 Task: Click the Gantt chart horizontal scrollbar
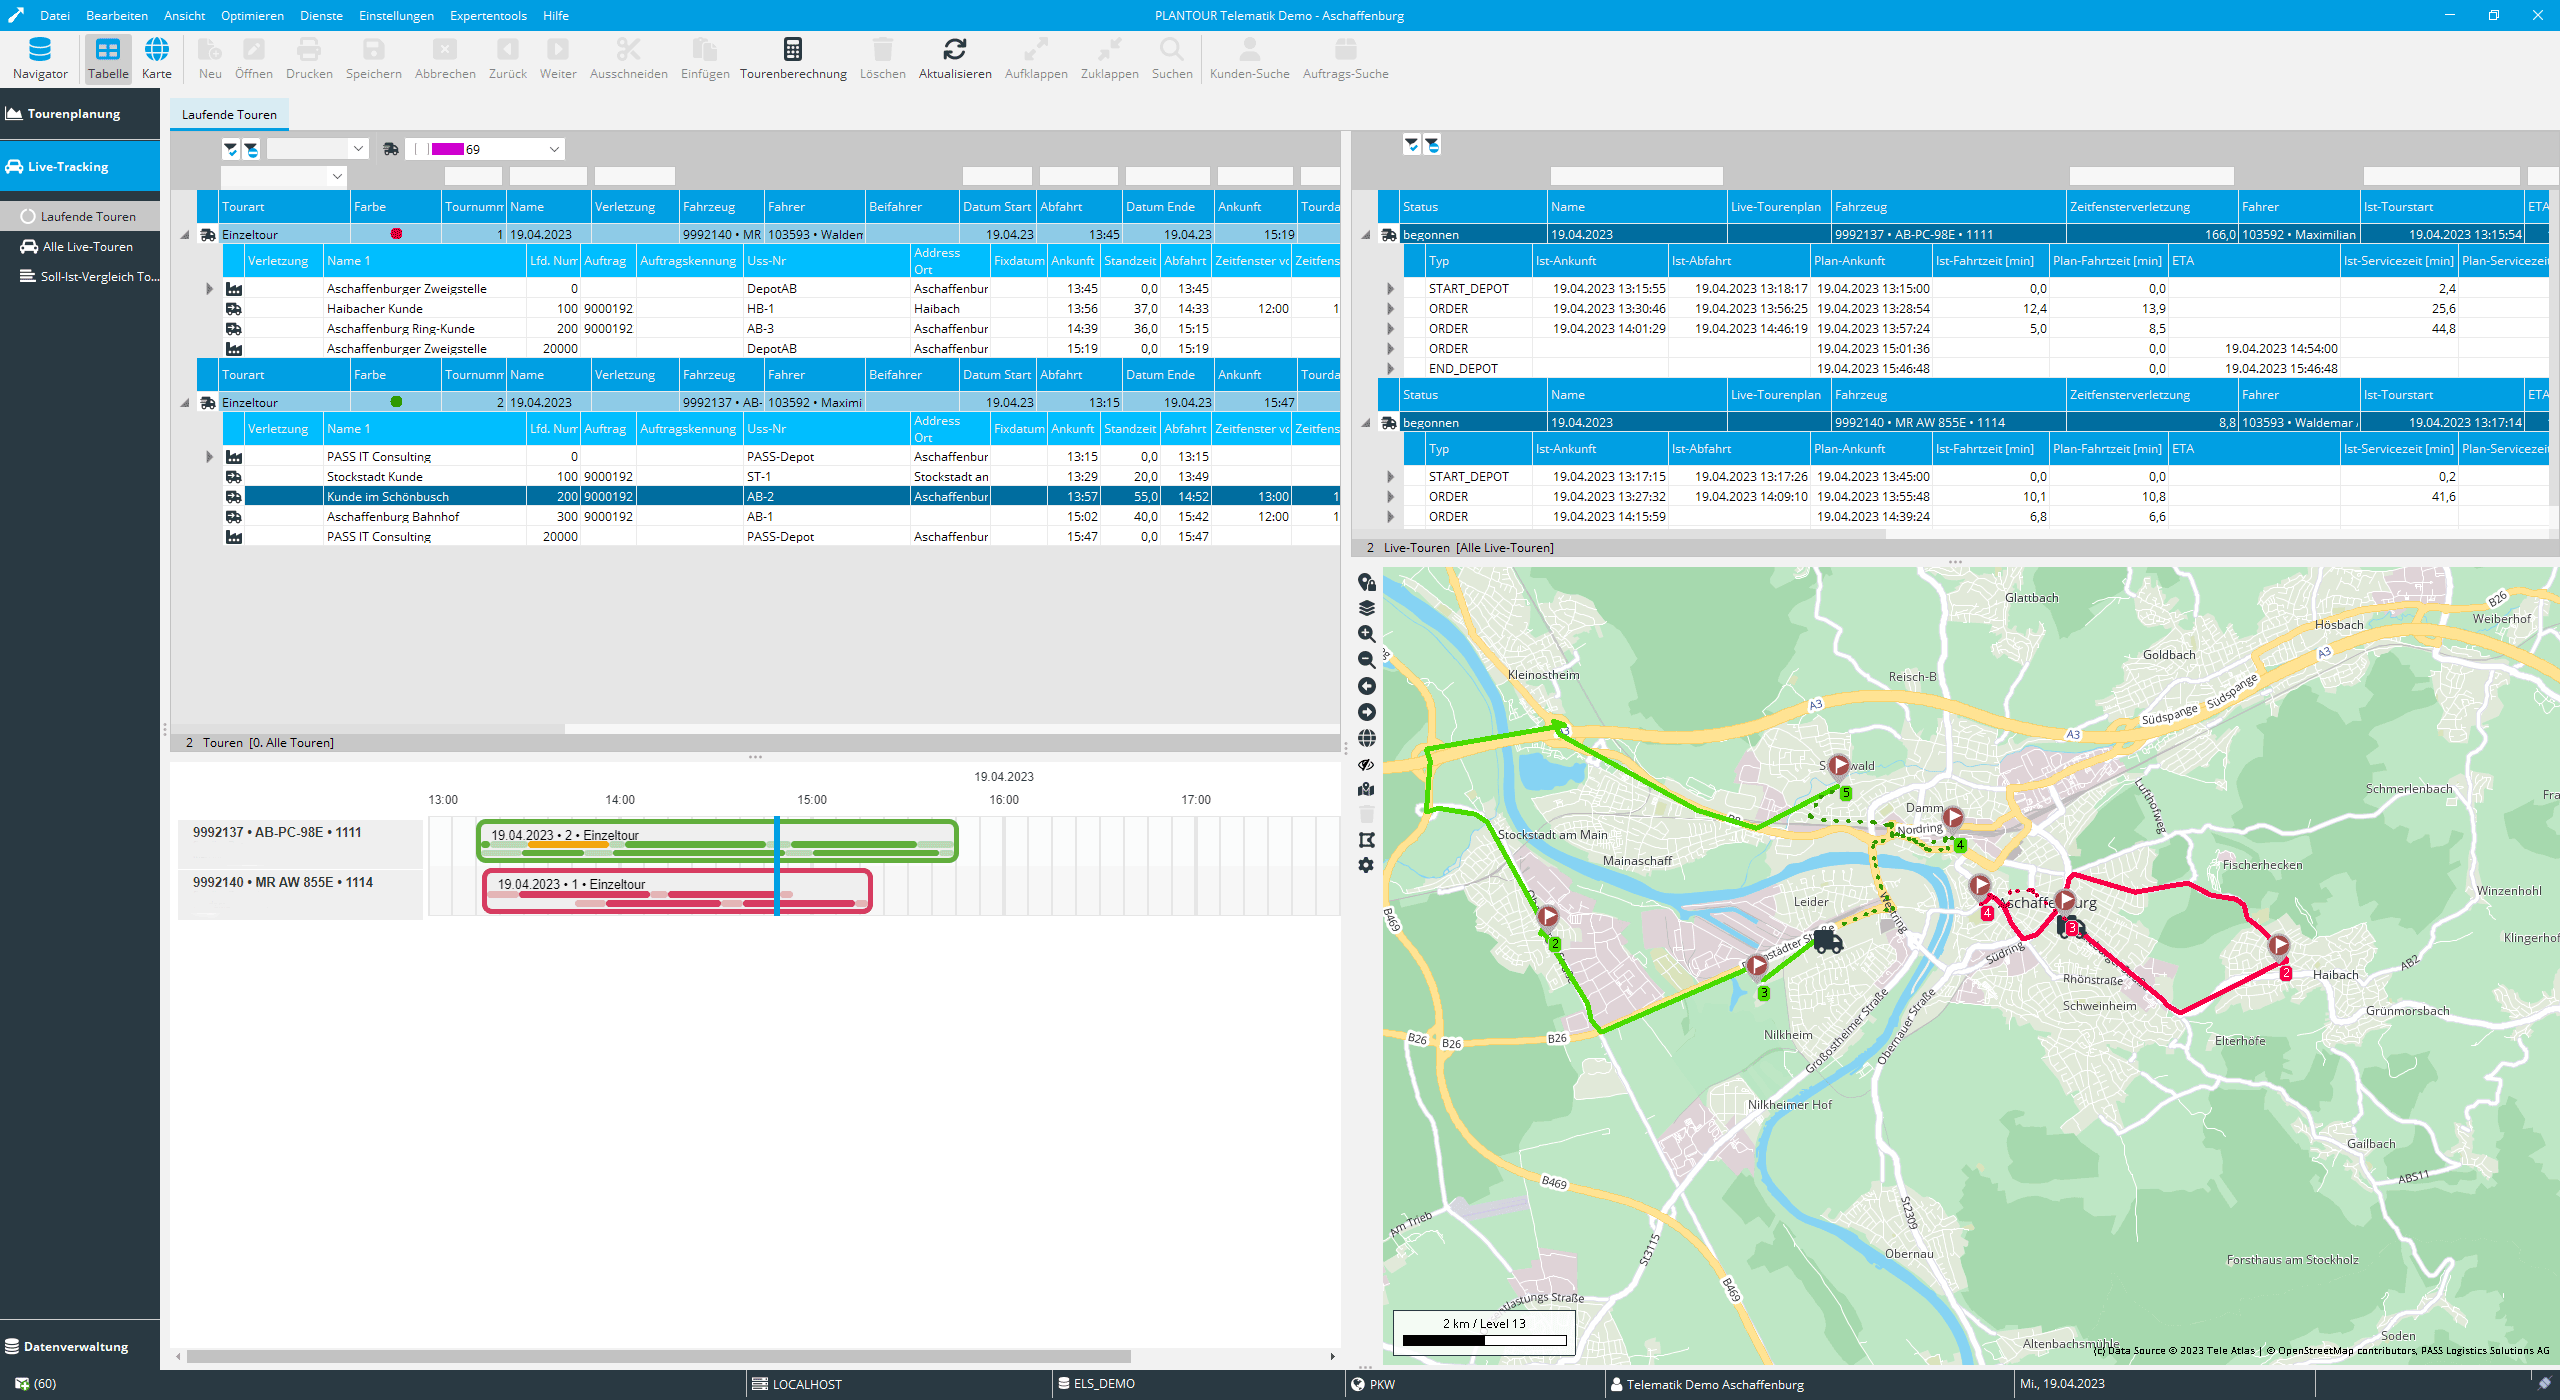pyautogui.click(x=658, y=1357)
